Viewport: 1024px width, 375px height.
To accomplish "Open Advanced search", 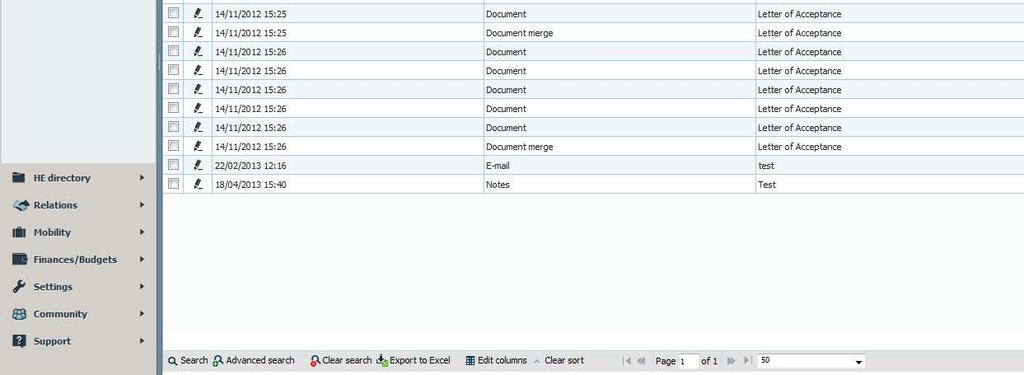I will click(x=253, y=361).
